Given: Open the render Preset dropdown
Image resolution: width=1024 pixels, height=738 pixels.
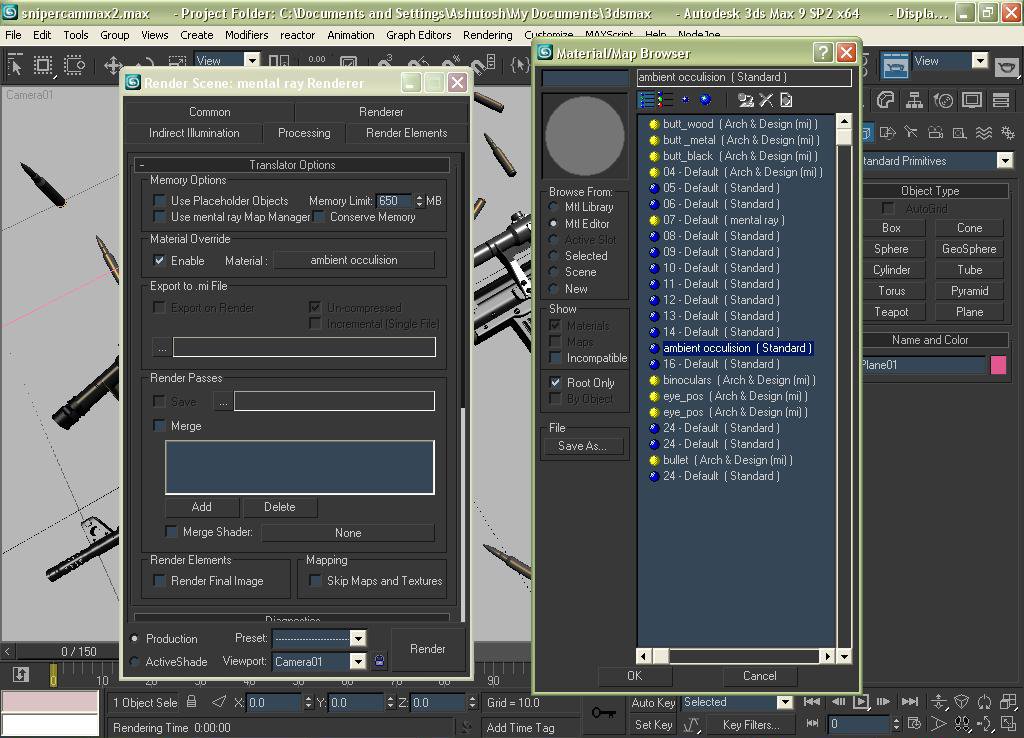Looking at the screenshot, I should [x=357, y=638].
